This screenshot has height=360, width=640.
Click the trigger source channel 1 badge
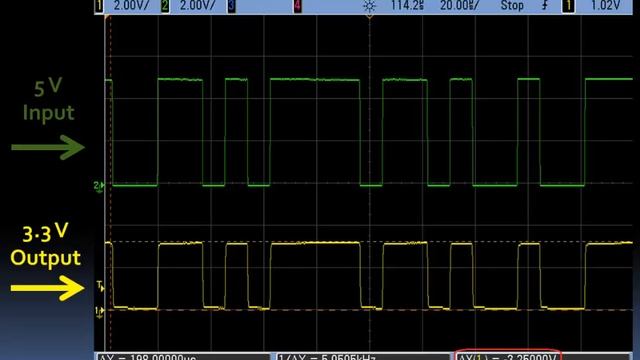point(568,6)
